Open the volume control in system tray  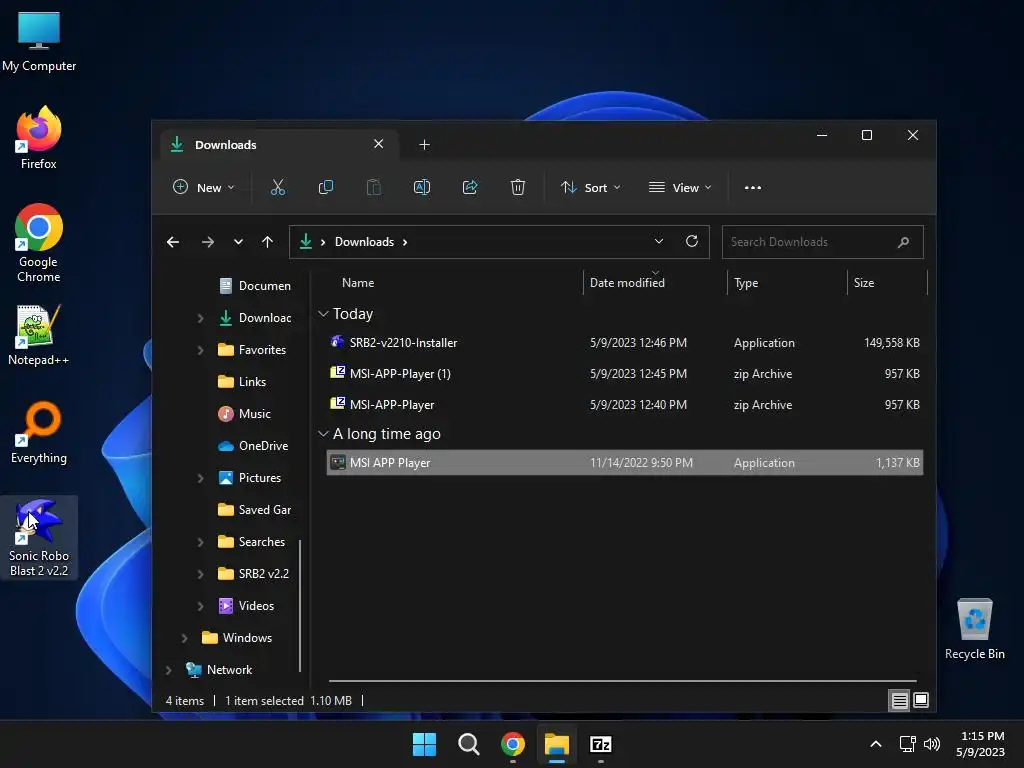[932, 744]
